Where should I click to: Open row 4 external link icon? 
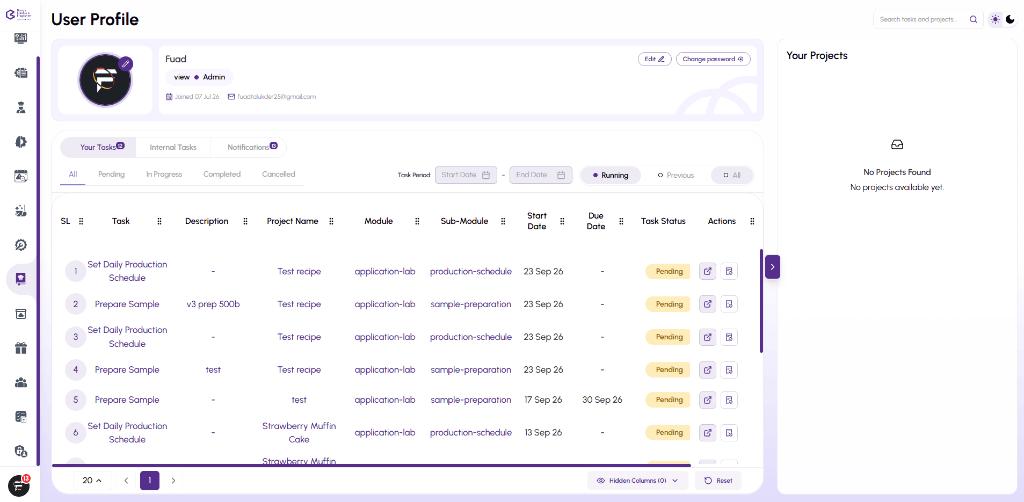coord(707,369)
